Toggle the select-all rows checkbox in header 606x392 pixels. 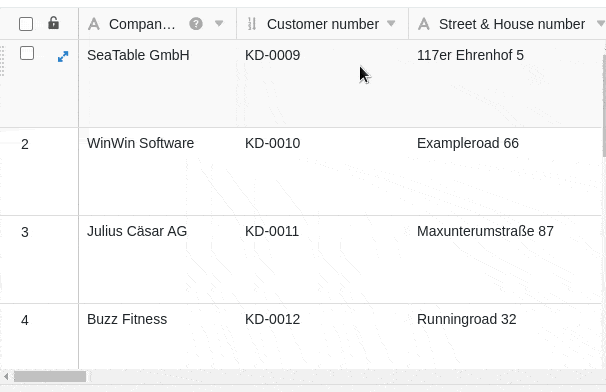26,24
